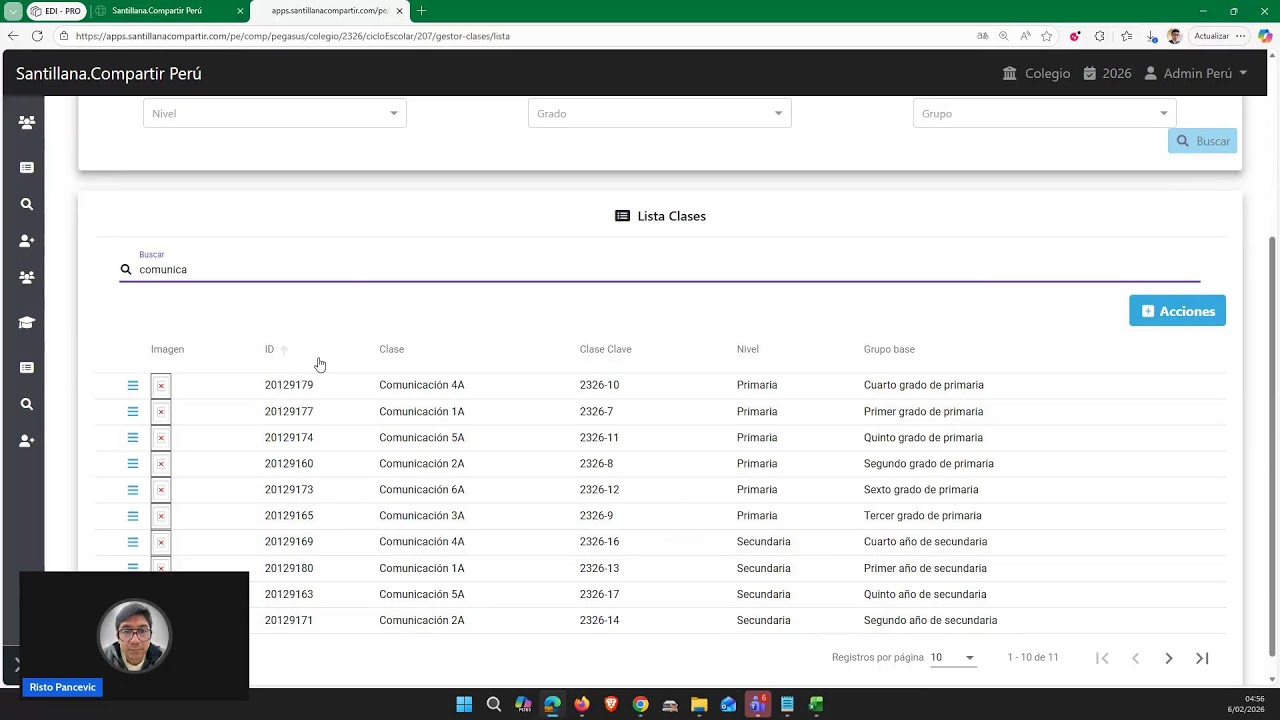Screen dimensions: 1280x720
Task: Change Registros por página dropdown value
Action: point(952,657)
